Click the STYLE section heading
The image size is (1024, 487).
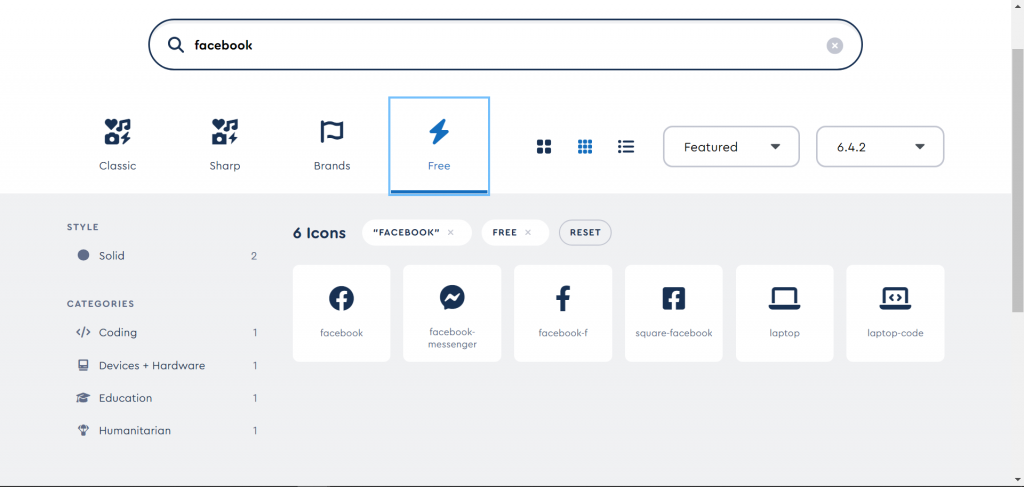coord(83,227)
